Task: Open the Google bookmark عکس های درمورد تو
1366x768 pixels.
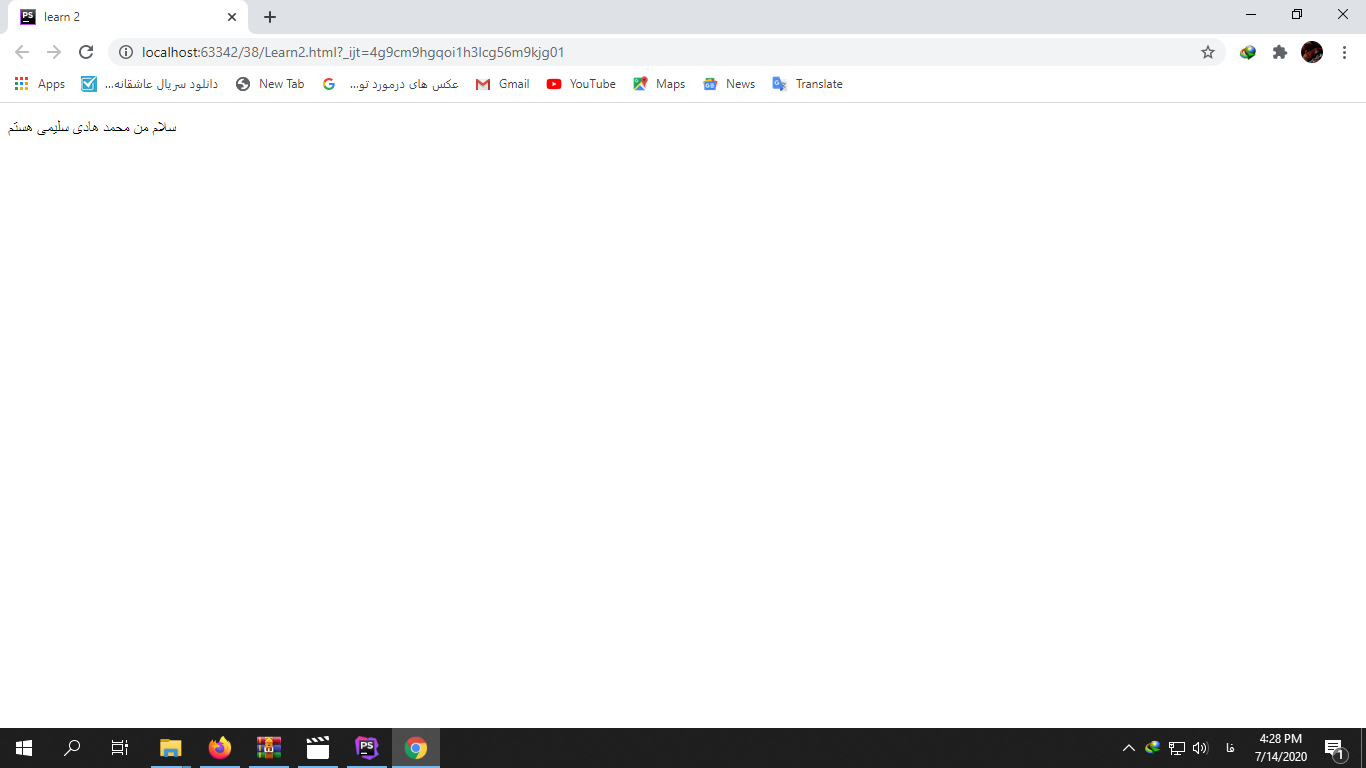Action: (x=391, y=84)
